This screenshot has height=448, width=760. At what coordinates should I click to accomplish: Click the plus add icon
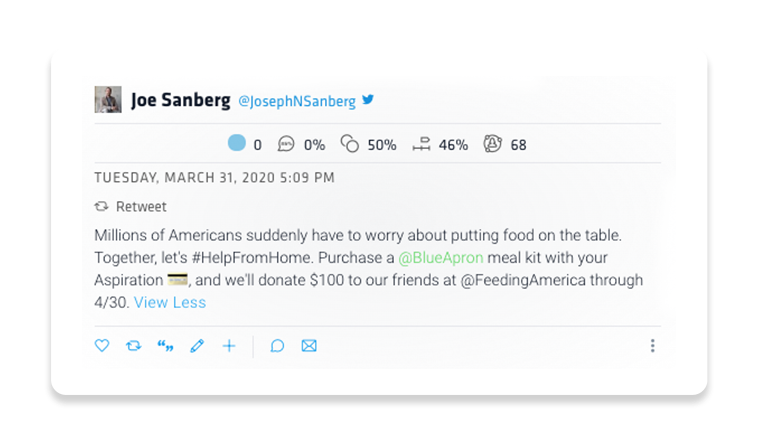tap(229, 346)
